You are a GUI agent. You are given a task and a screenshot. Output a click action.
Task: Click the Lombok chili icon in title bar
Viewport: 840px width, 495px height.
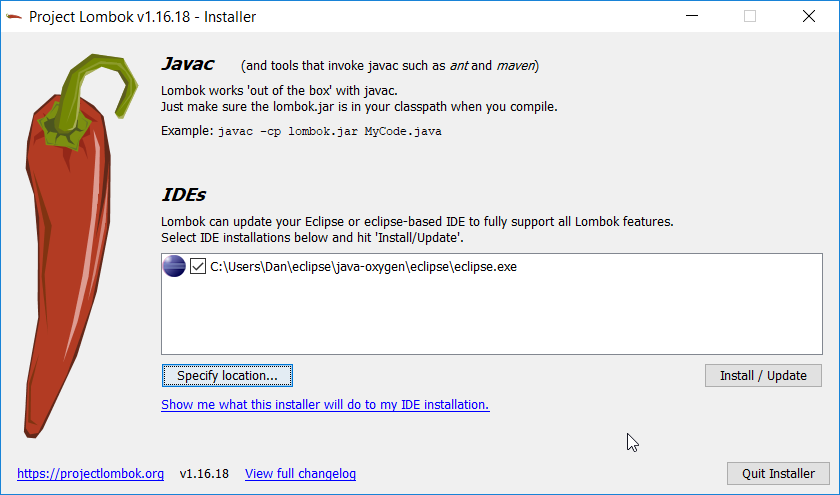coord(14,16)
